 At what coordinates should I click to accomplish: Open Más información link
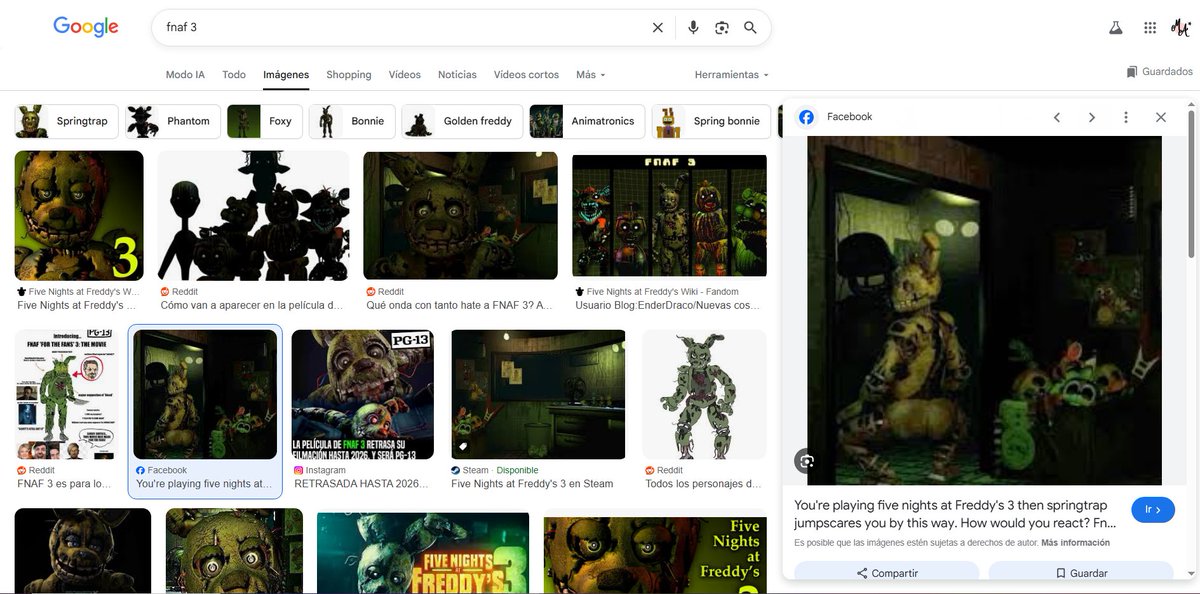(x=1075, y=543)
